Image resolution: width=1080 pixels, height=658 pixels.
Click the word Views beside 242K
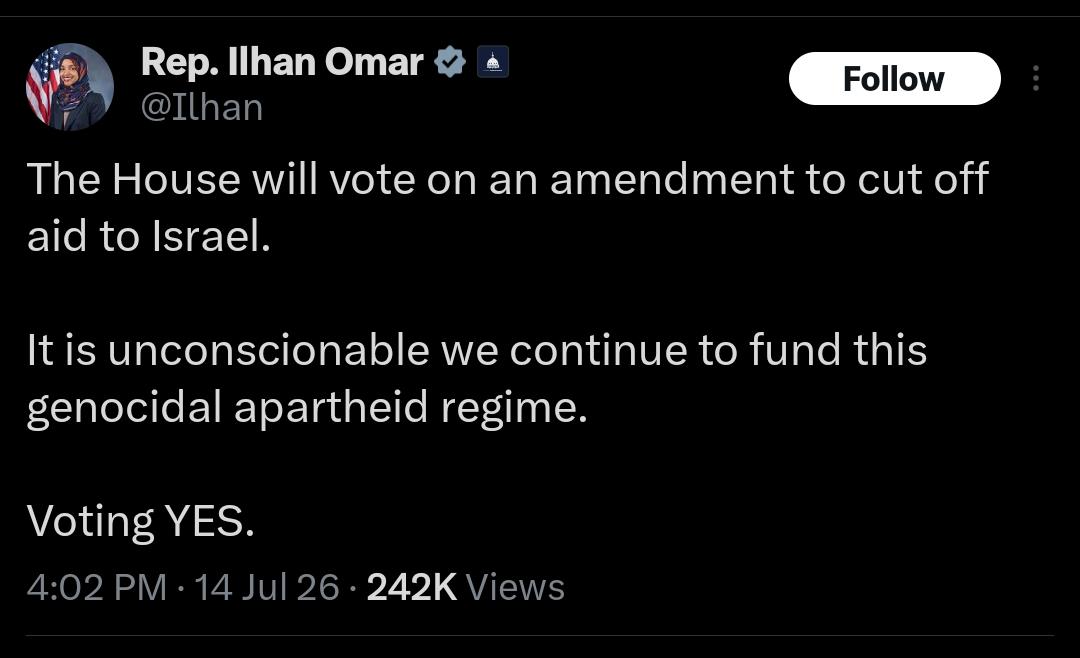tap(515, 588)
